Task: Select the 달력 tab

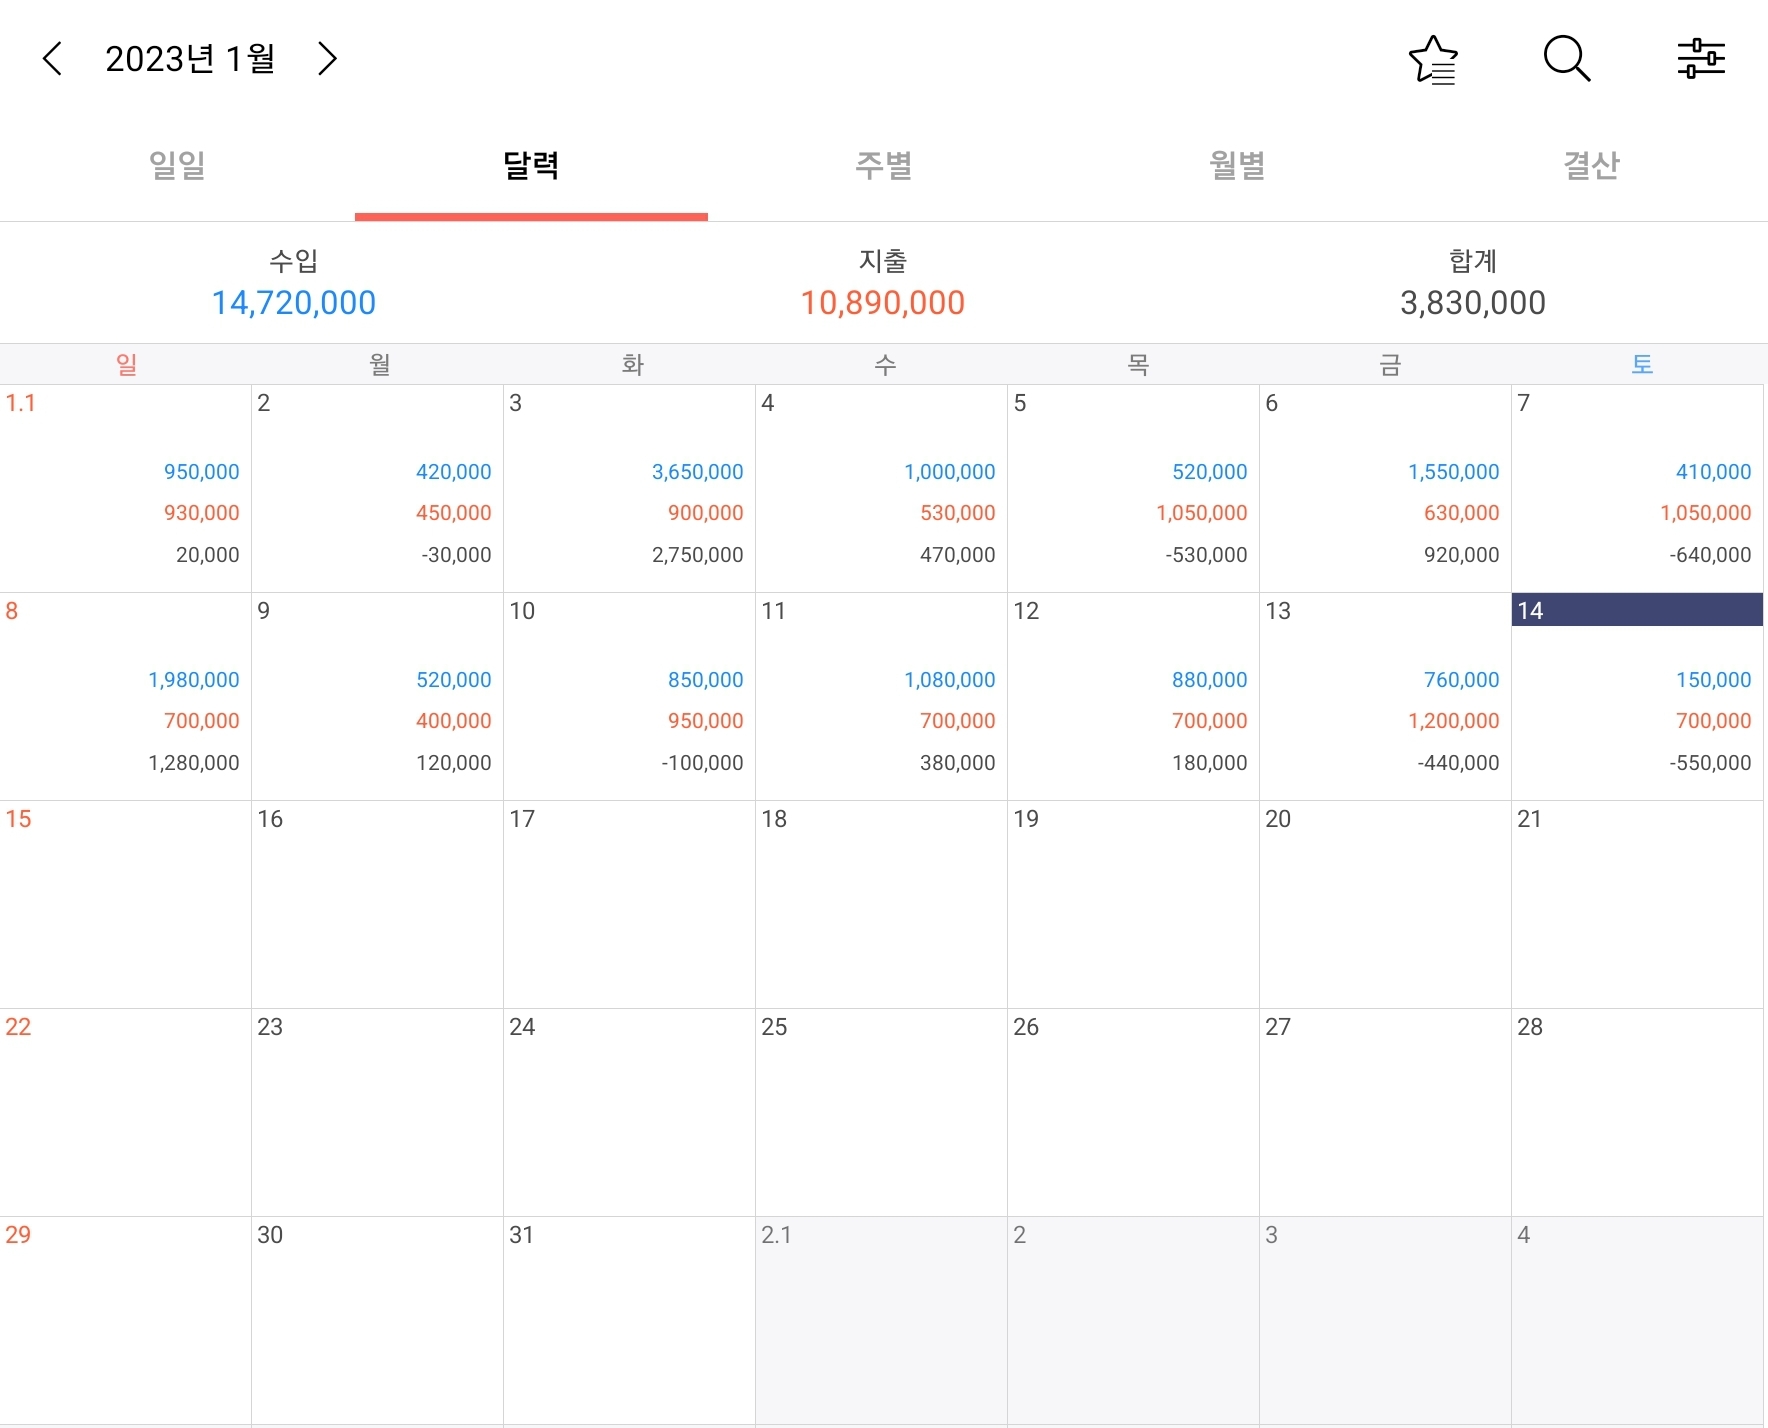Action: click(x=531, y=165)
